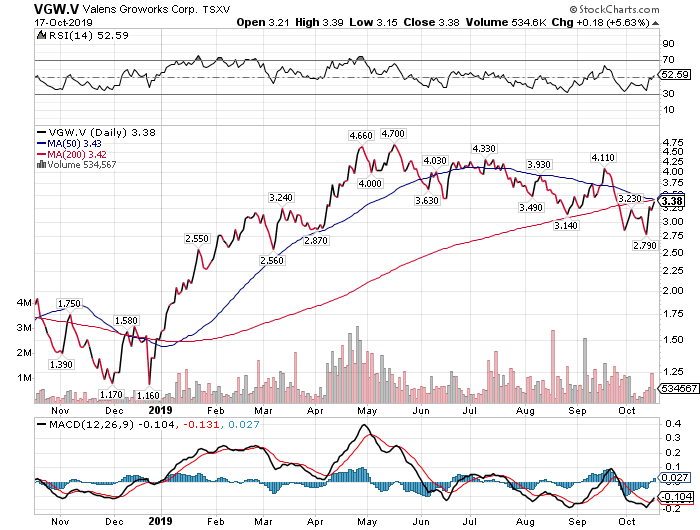700x530 pixels.
Task: Click the StockCharts.com copyright label
Action: (614, 9)
